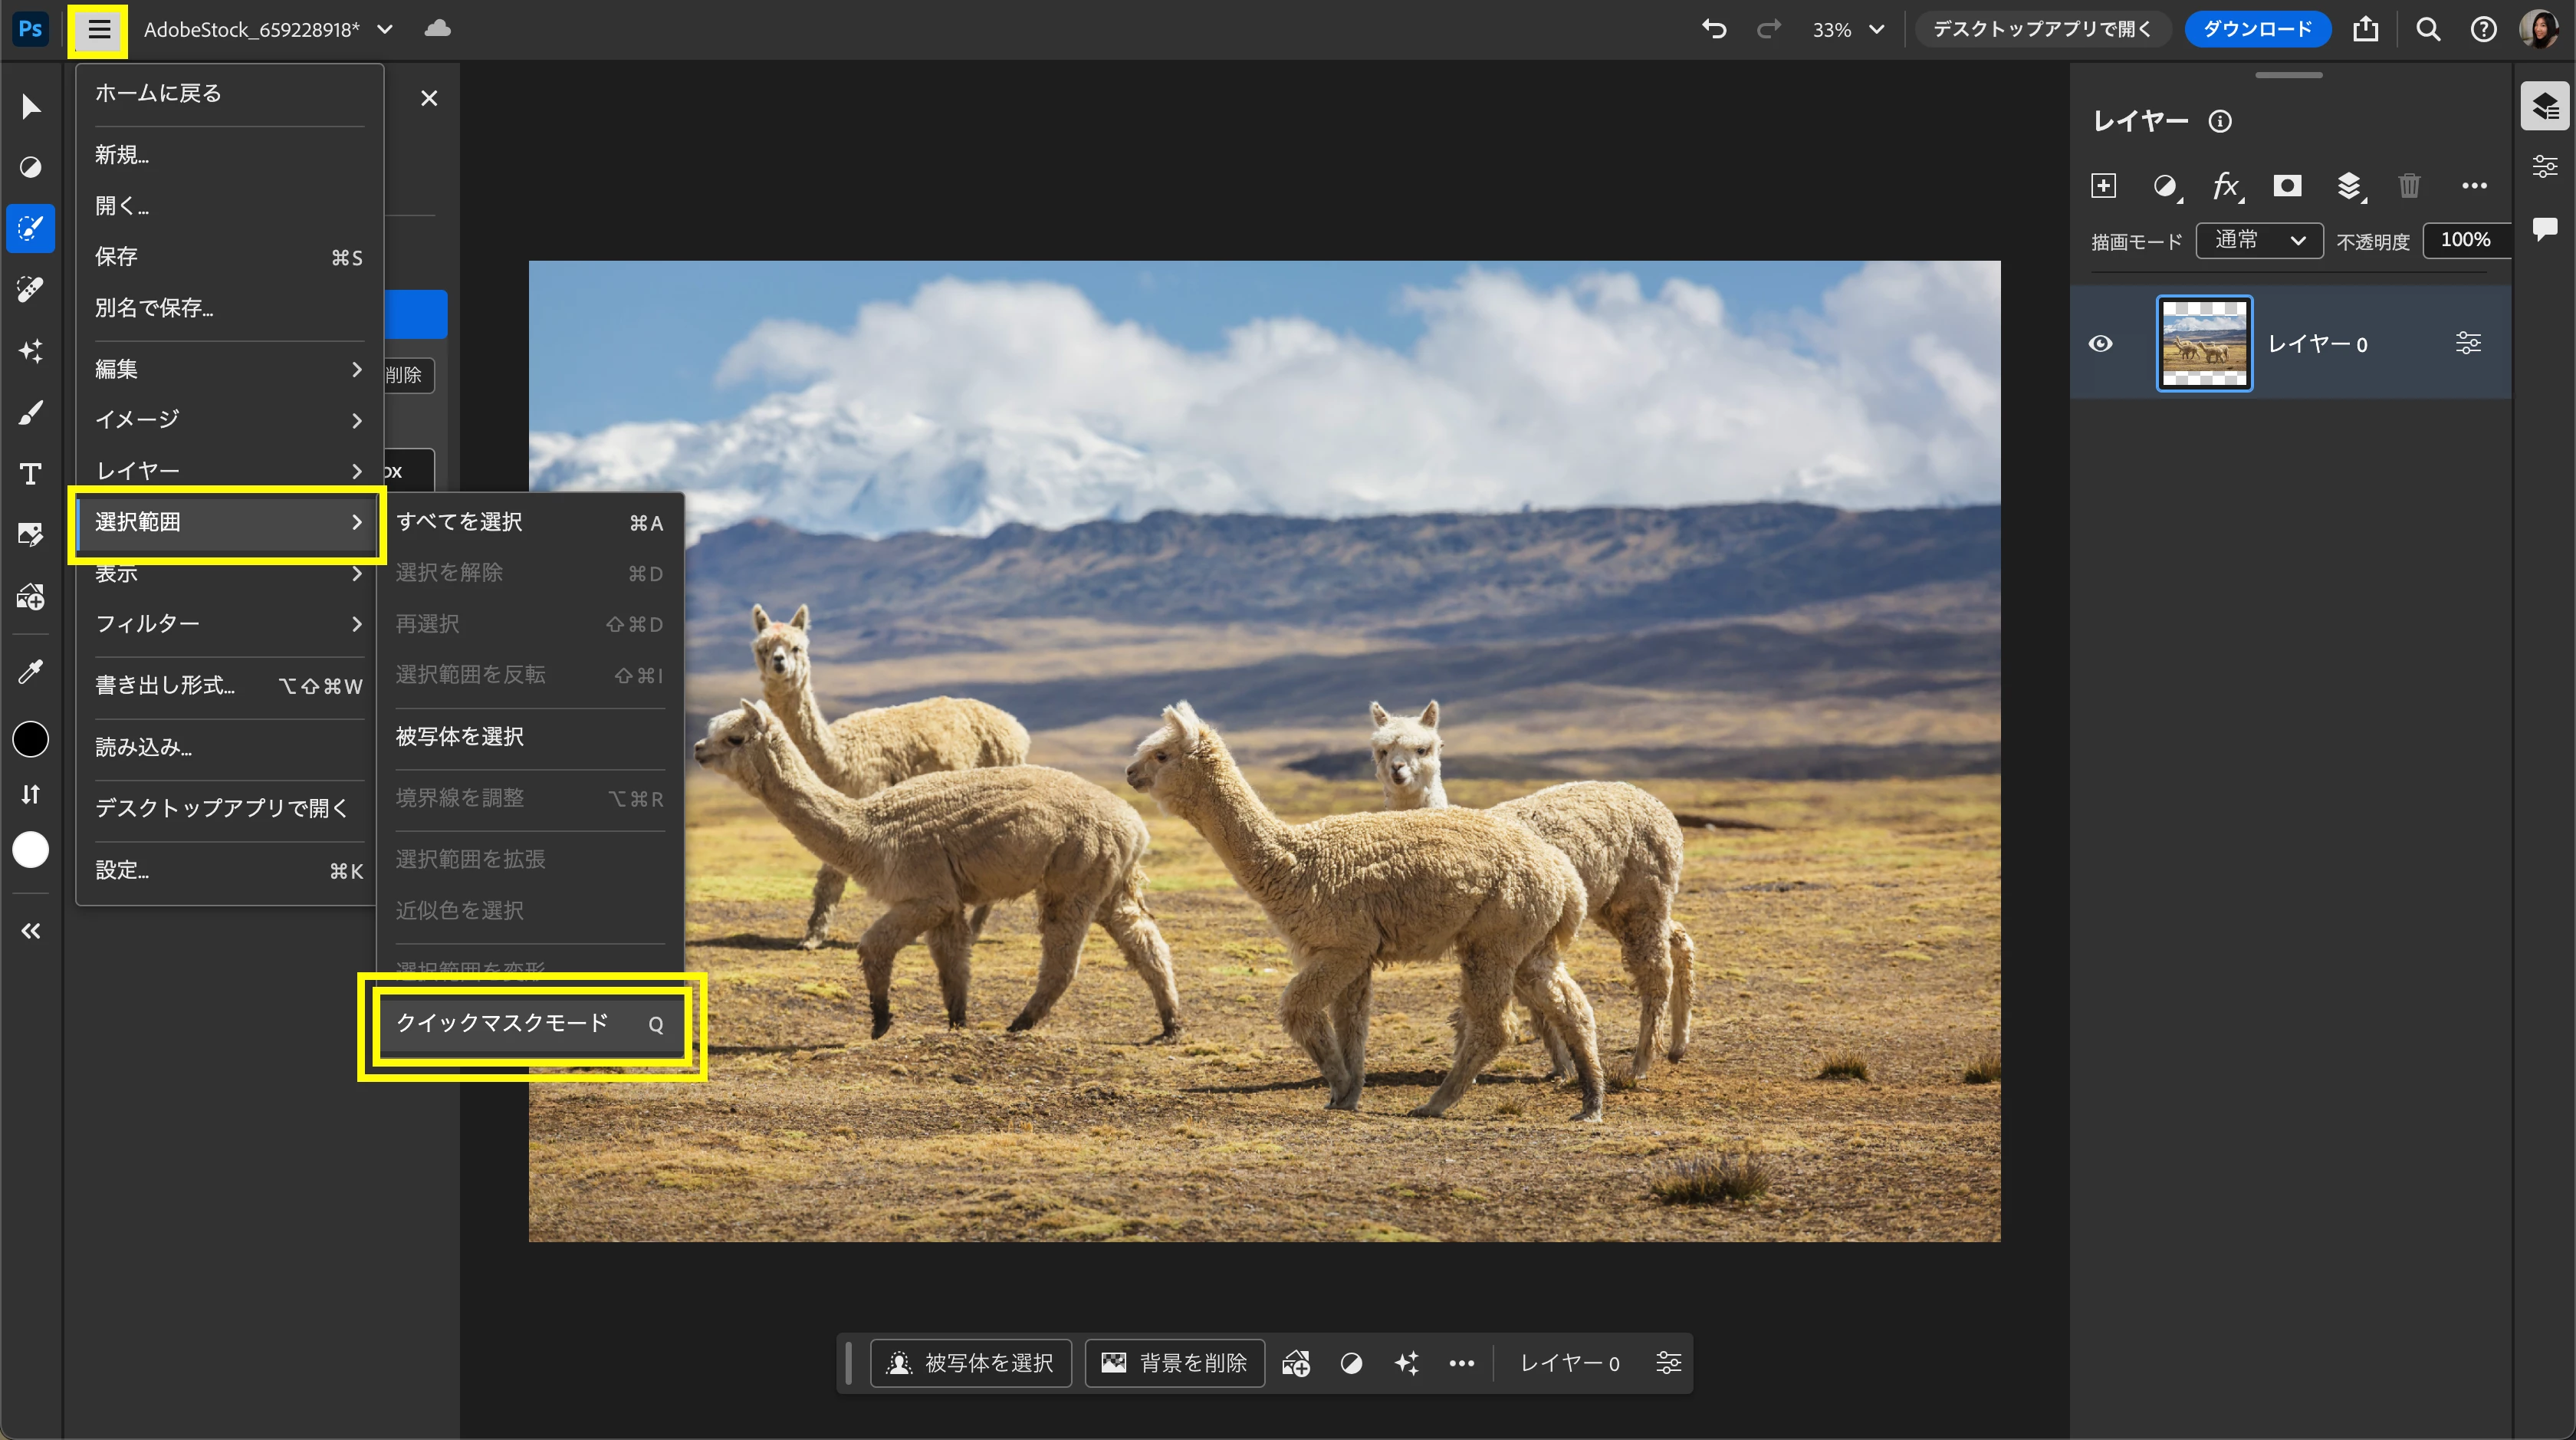Open layer effects fx icon
The image size is (2576, 1440).
pyautogui.click(x=2226, y=186)
